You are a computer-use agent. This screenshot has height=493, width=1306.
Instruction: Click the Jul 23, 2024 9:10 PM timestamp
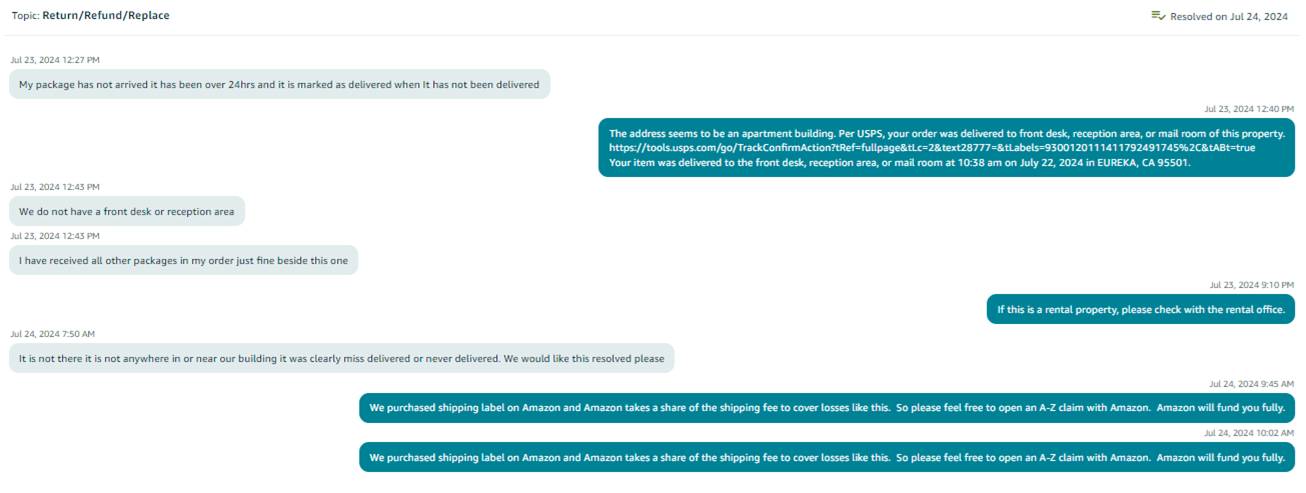point(1252,284)
